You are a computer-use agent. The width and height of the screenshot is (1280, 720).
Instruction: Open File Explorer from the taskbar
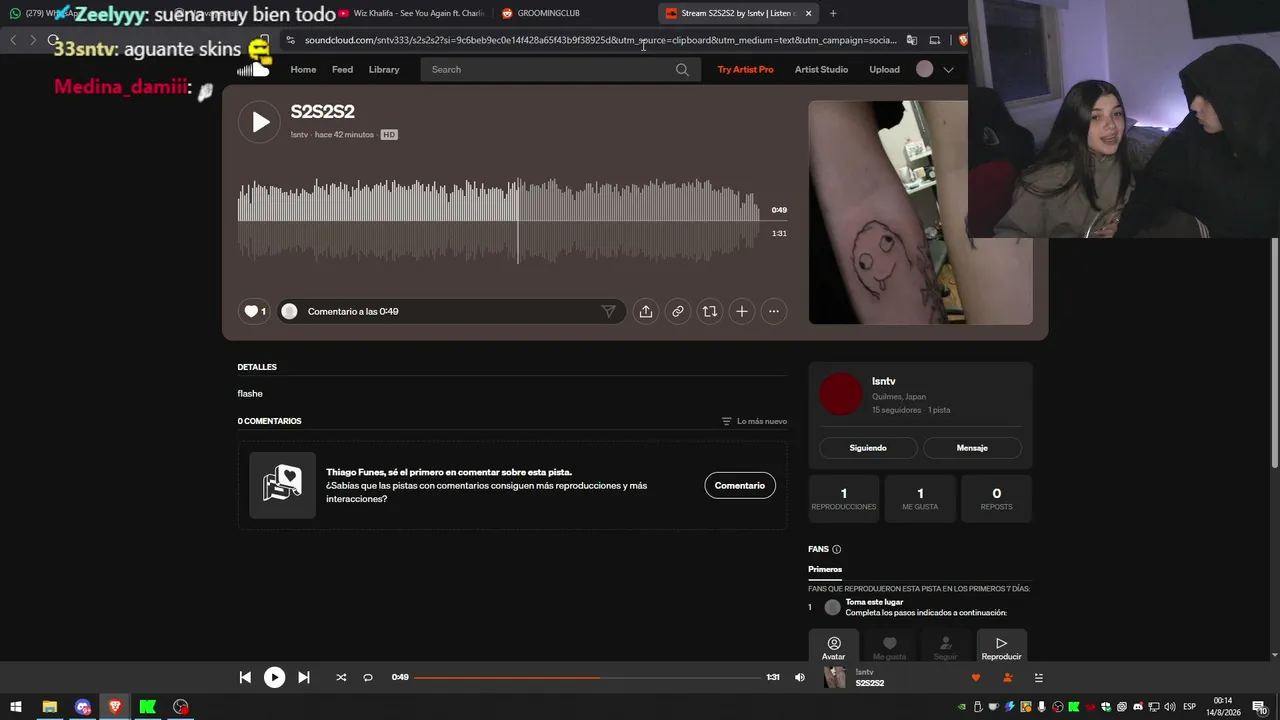[49, 707]
